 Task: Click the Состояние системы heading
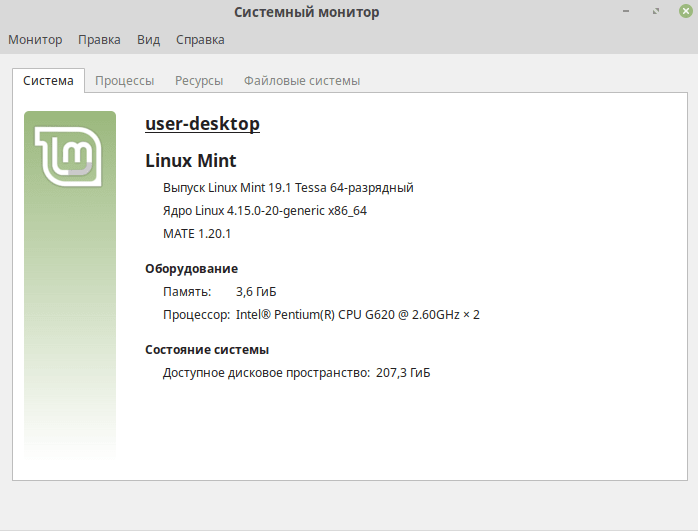pyautogui.click(x=207, y=349)
